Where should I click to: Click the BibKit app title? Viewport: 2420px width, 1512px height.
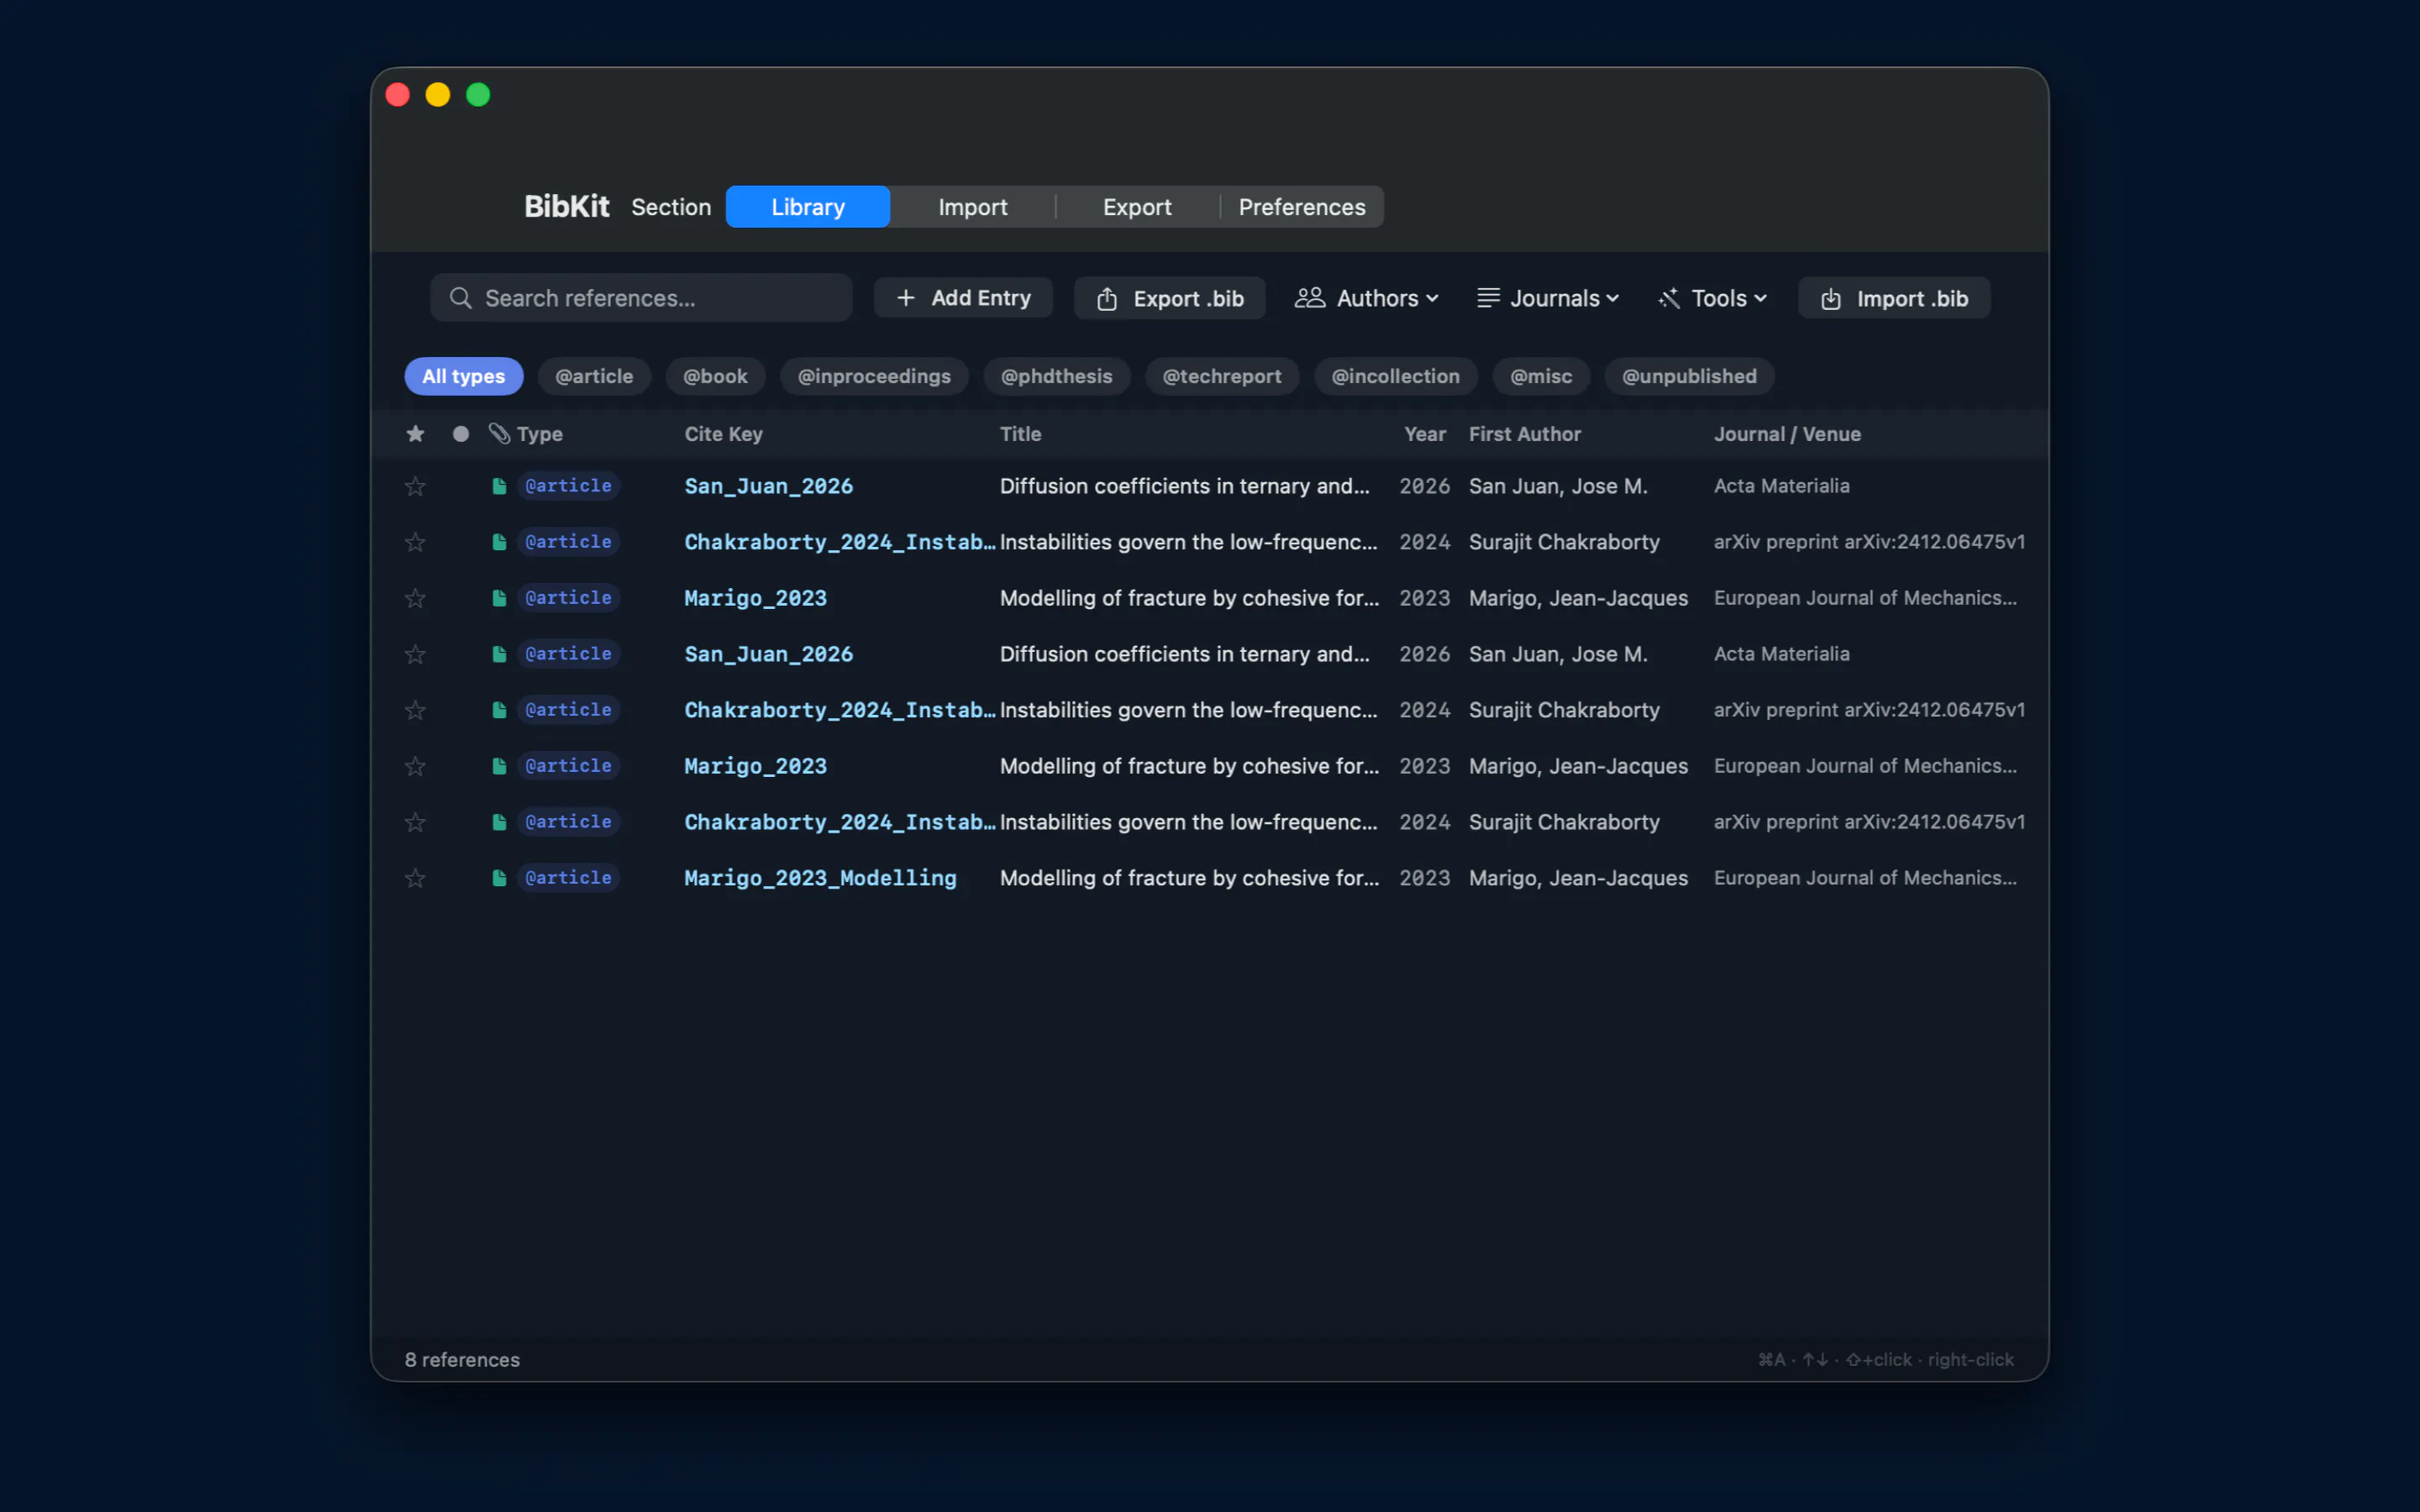point(566,207)
